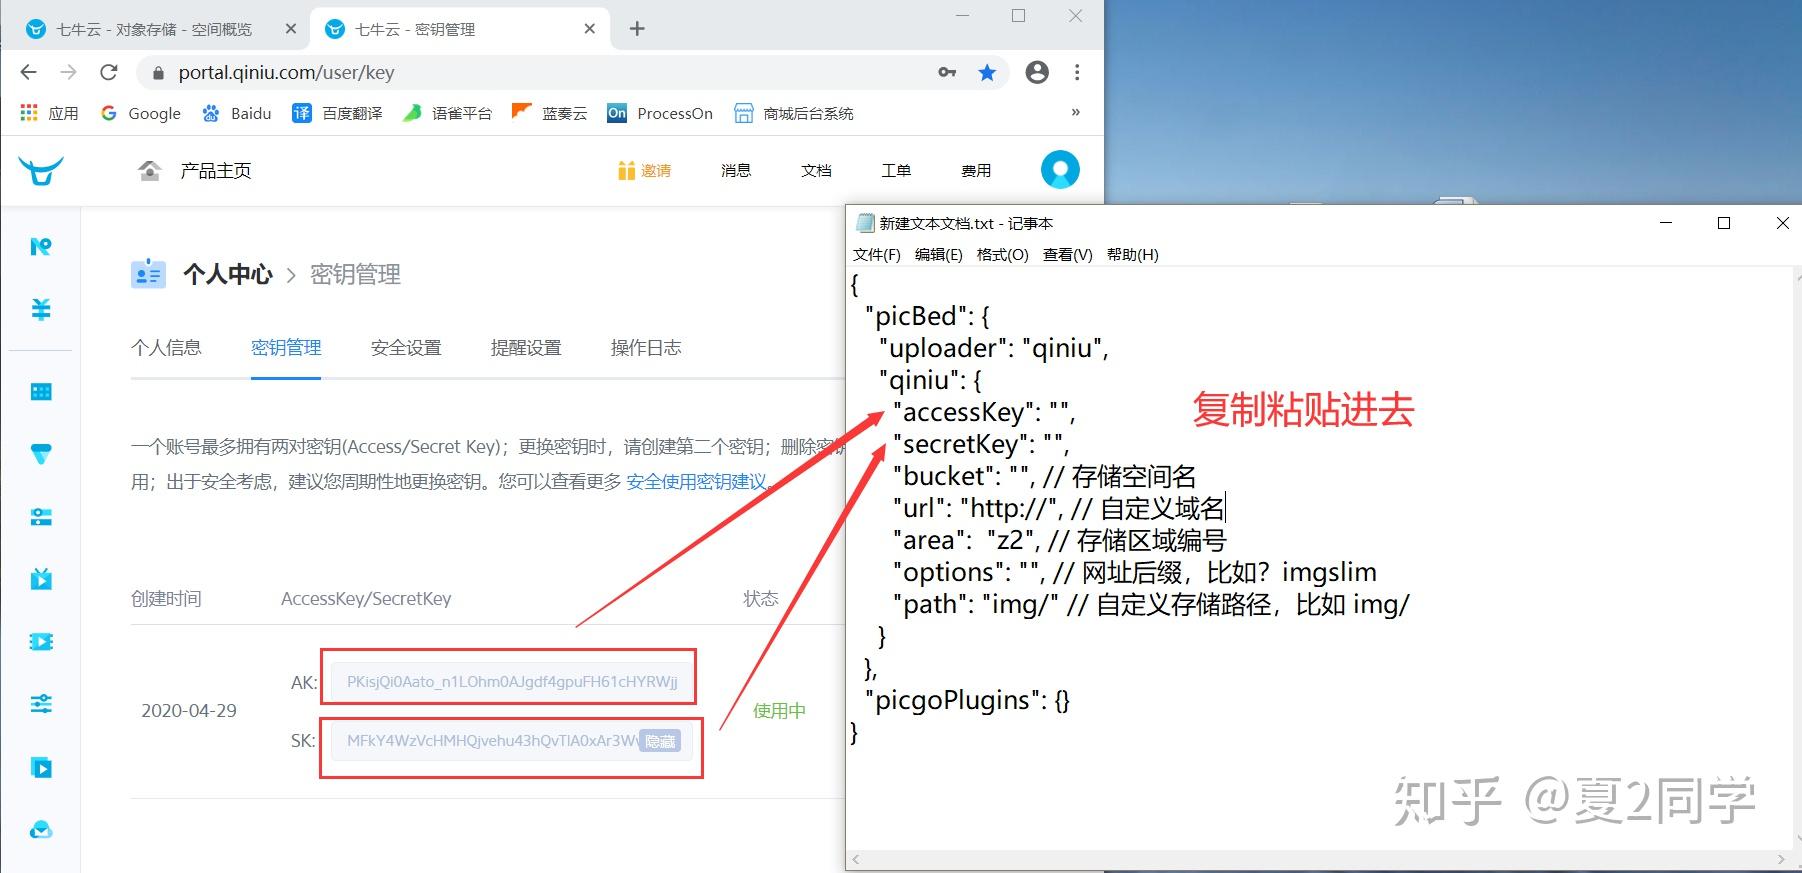Click the "bucket" line in Notepad
Image resolution: width=1802 pixels, height=873 pixels.
1045,476
